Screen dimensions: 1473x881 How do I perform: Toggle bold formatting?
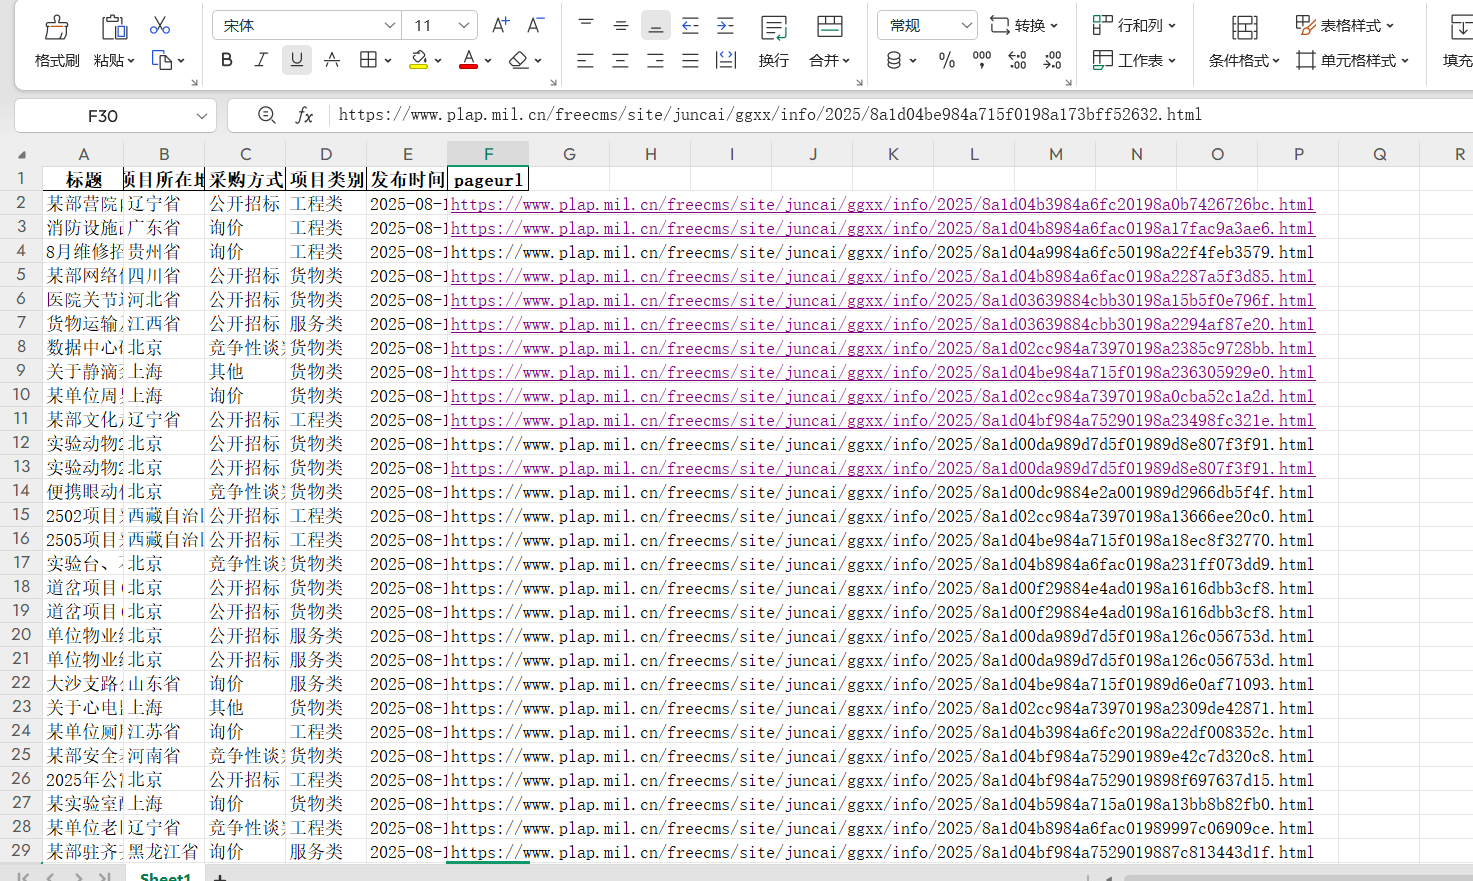click(x=227, y=60)
